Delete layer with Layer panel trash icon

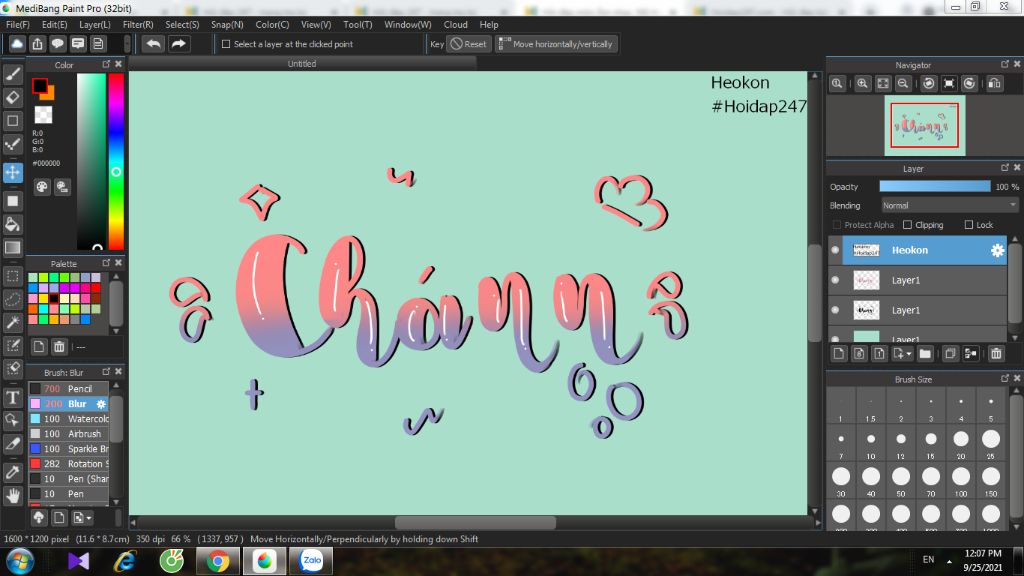point(996,354)
